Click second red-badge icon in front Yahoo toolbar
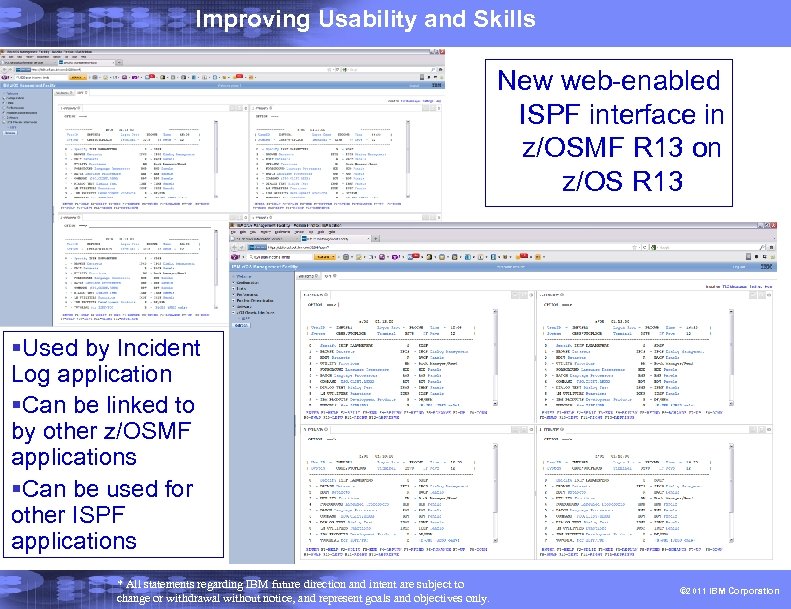Screen dimensions: 791x609 (x=523, y=256)
